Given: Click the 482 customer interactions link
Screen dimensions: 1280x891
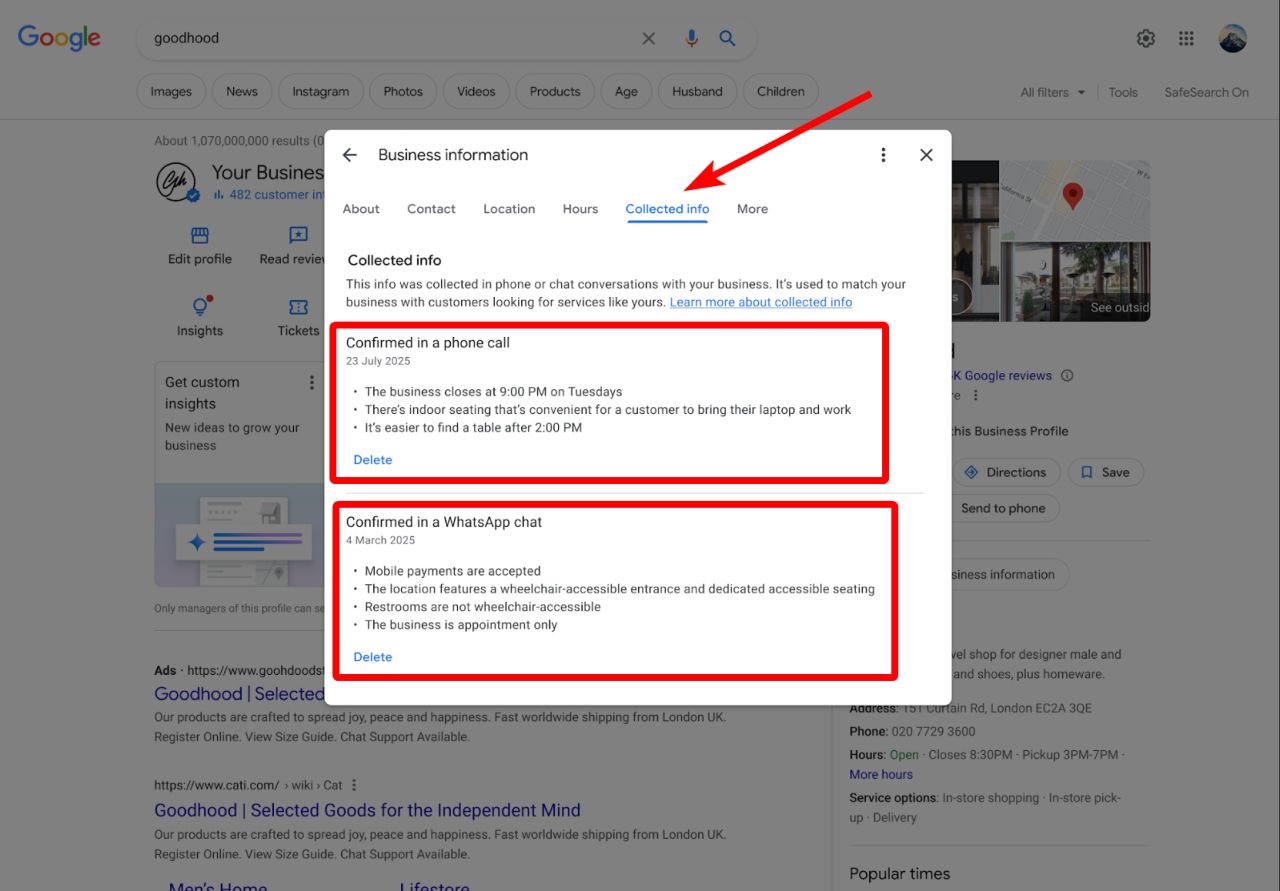Looking at the screenshot, I should (x=270, y=195).
